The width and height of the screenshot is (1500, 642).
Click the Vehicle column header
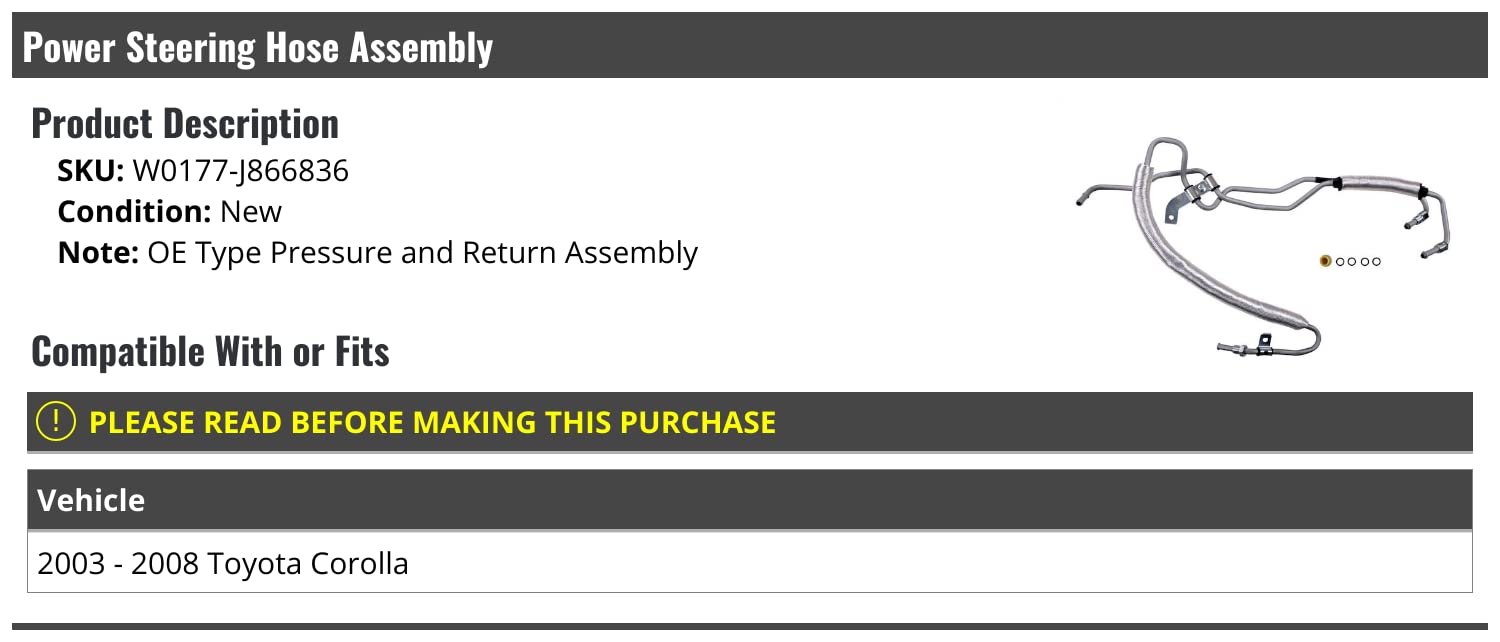pos(91,500)
